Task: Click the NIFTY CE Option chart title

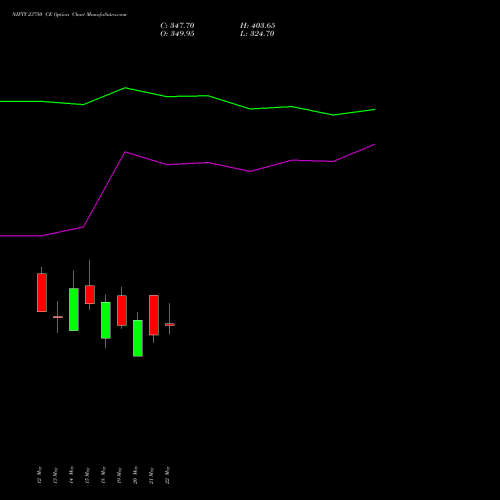Action: point(69,15)
